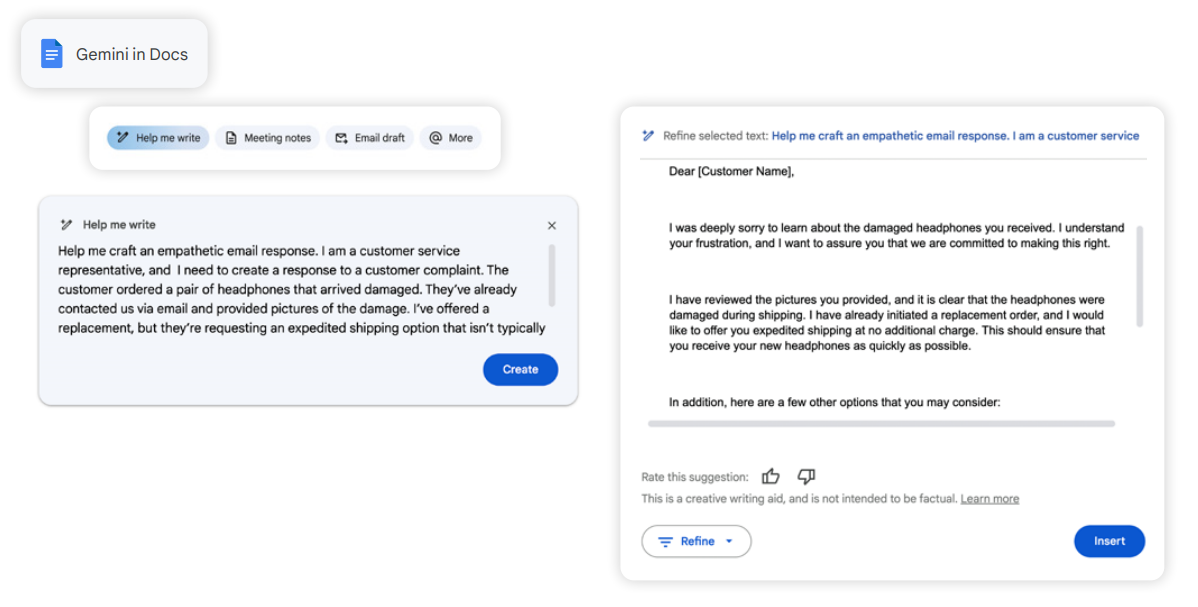Screen dimensions: 1198x607
Task: Click the Email draft envelope icon
Action: click(x=341, y=138)
